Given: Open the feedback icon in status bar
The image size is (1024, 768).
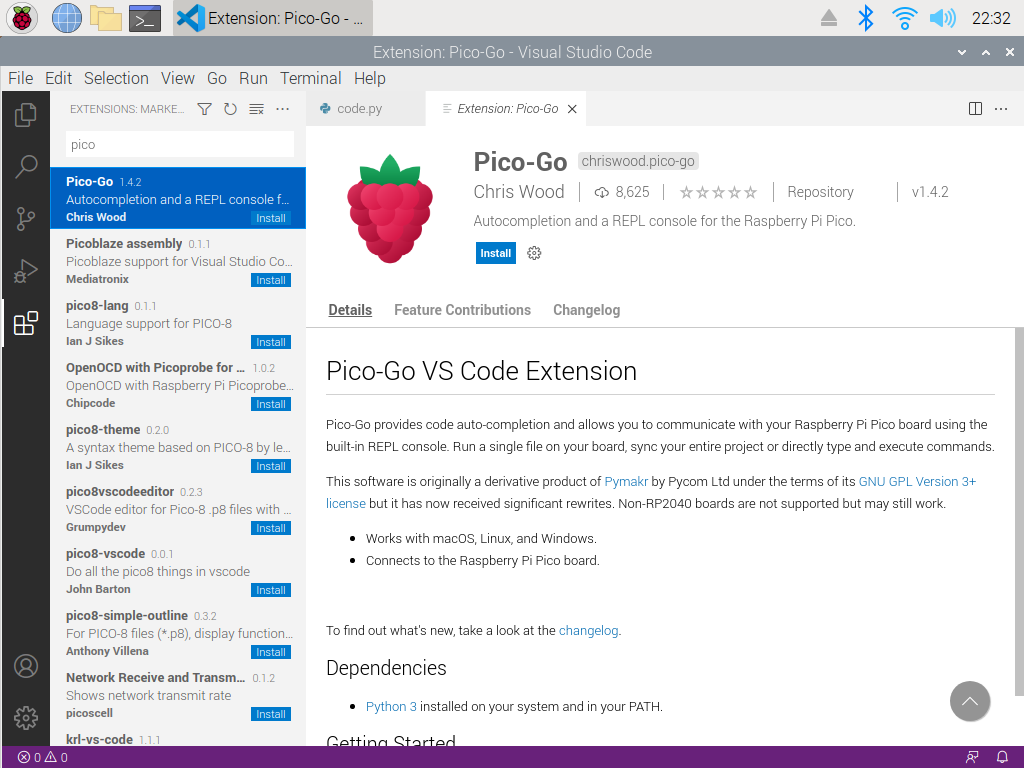Looking at the screenshot, I should pos(972,757).
